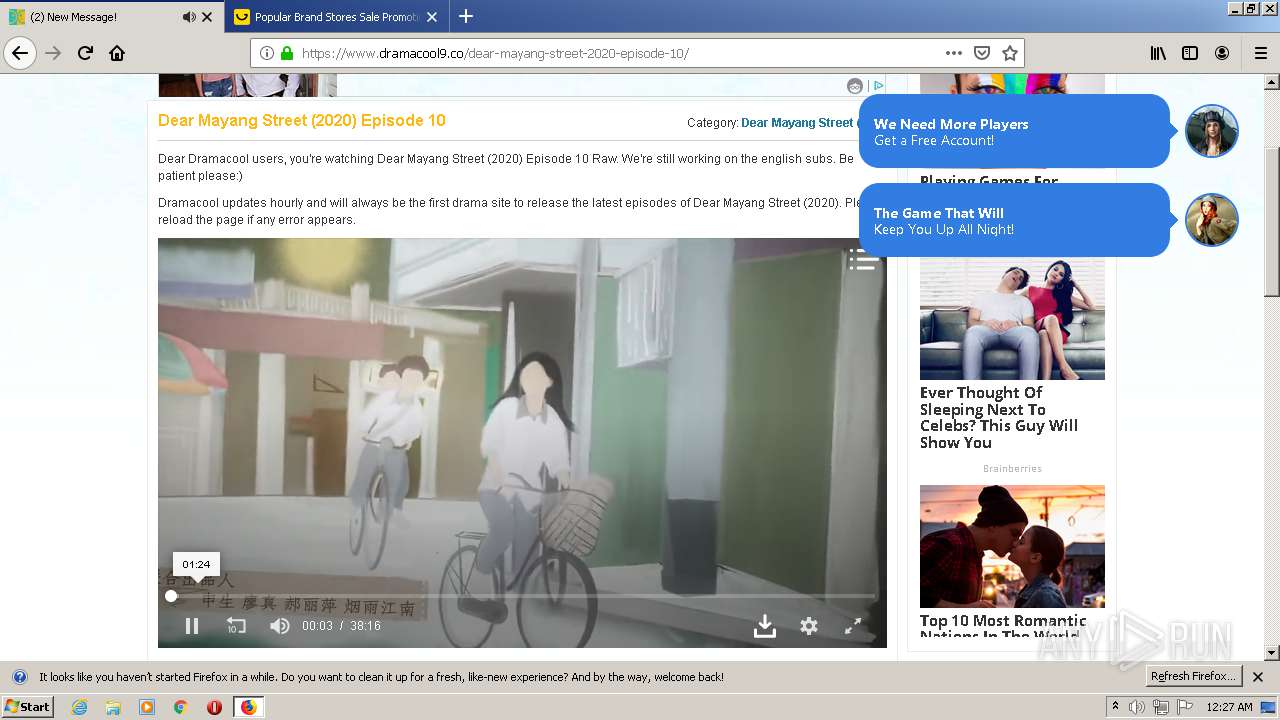Open the Dear Mayang Street category link
The height and width of the screenshot is (720, 1280).
point(797,123)
